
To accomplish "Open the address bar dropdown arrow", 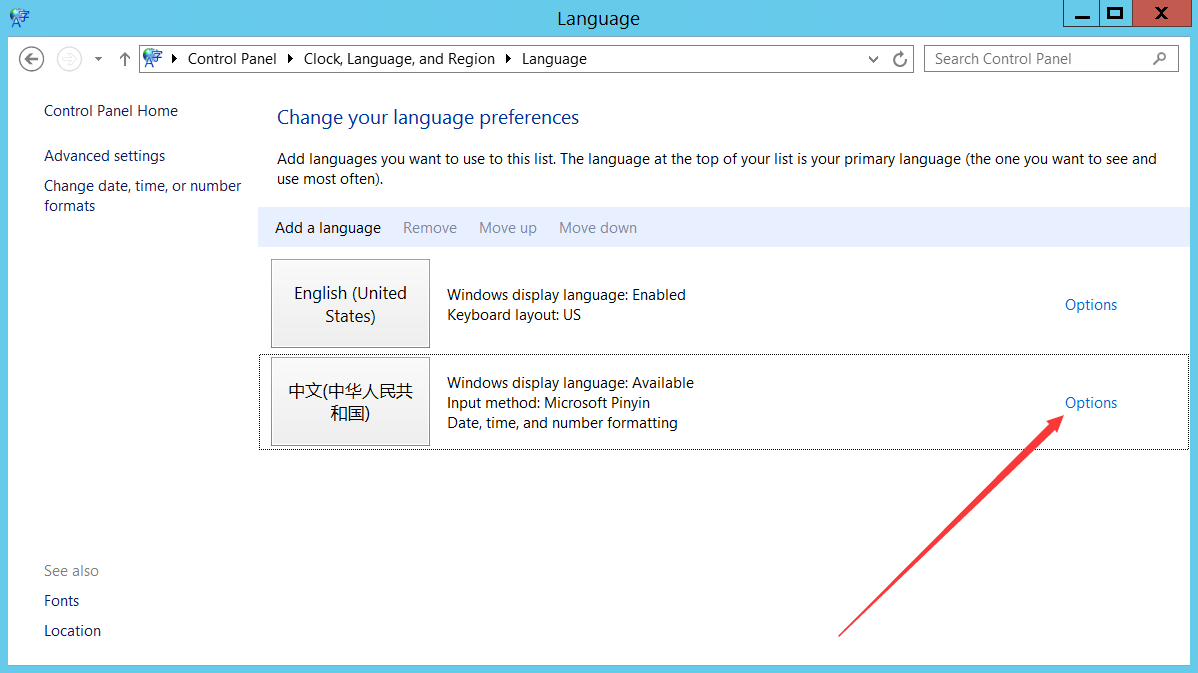I will (x=872, y=59).
